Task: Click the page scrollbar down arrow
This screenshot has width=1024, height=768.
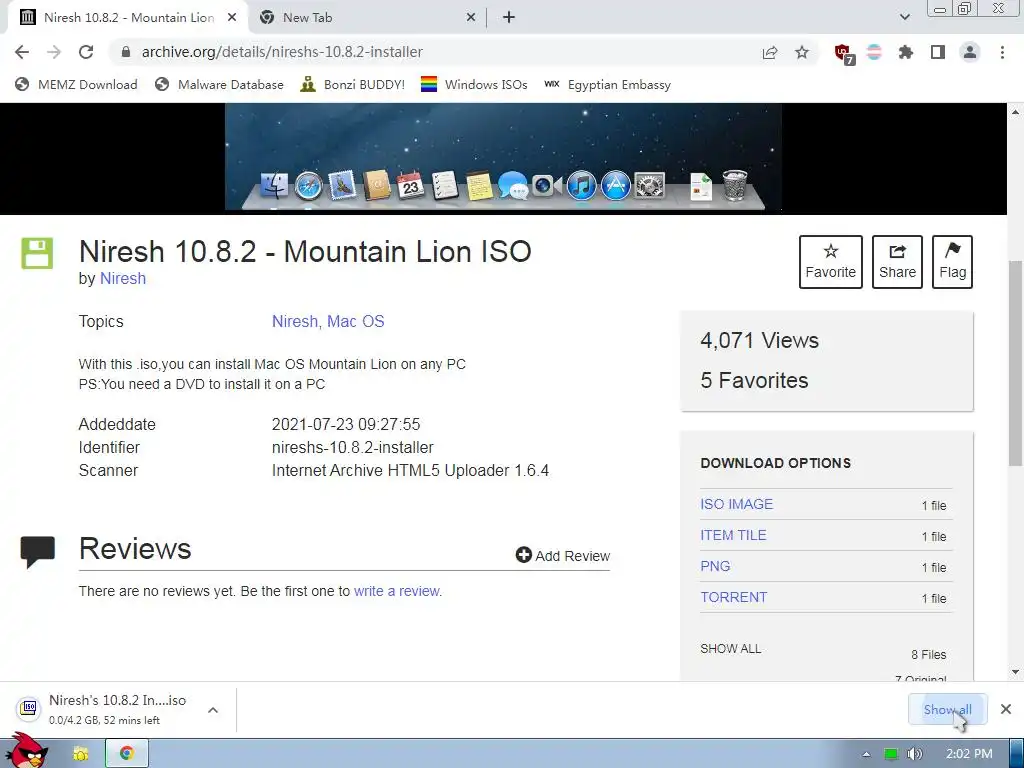Action: click(x=1016, y=672)
